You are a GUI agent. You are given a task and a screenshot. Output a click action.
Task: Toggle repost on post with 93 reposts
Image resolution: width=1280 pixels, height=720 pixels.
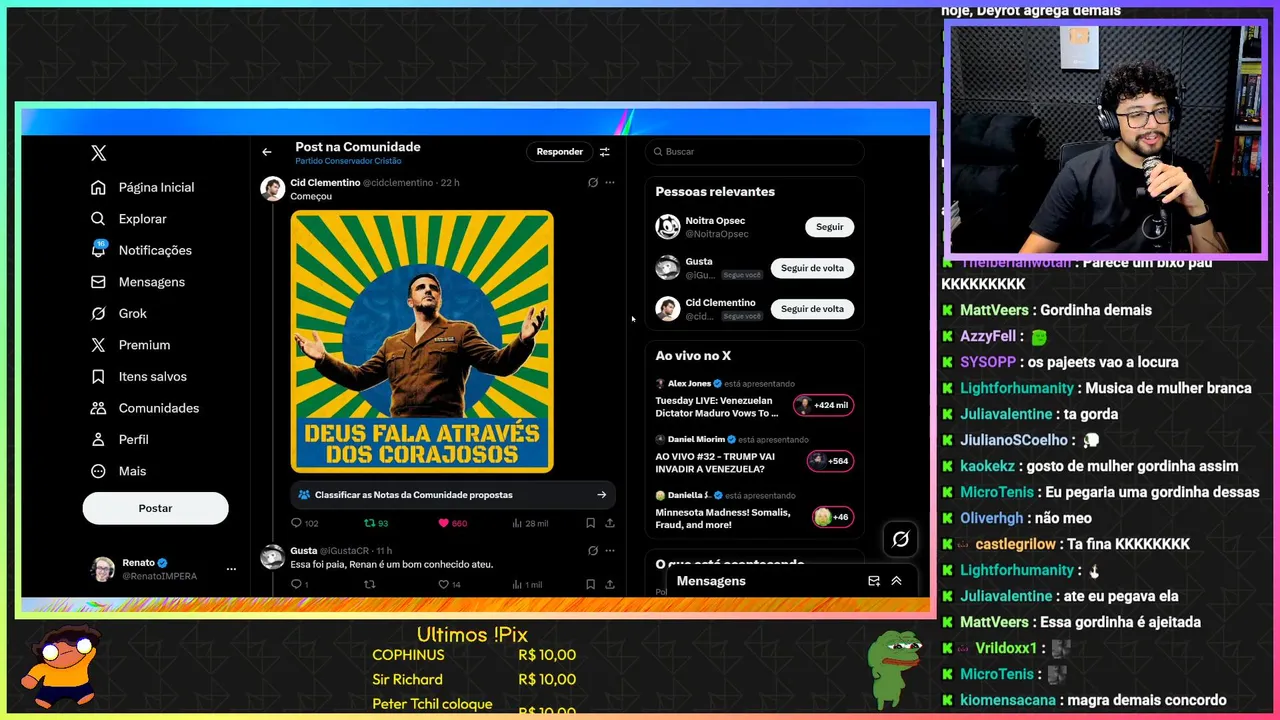tap(376, 523)
